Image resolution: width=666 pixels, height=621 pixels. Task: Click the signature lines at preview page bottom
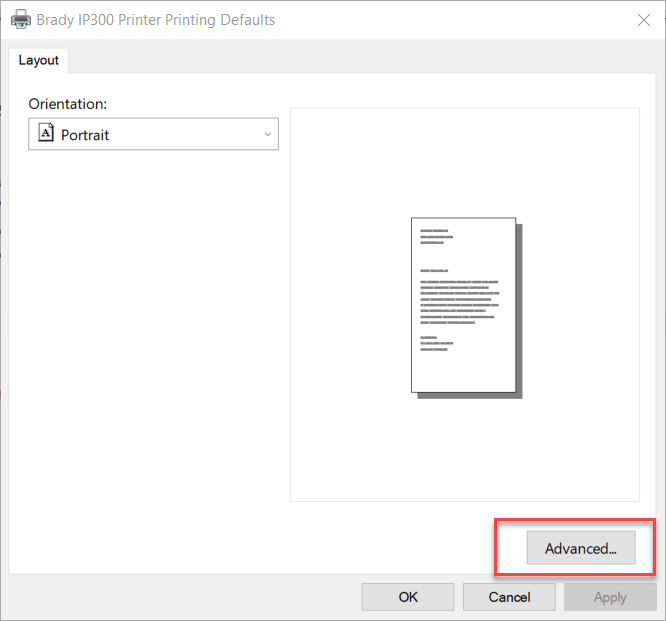[x=434, y=344]
